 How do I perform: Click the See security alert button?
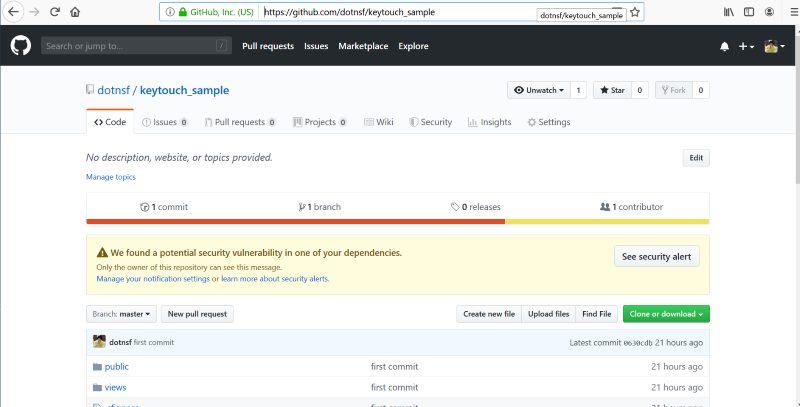coord(656,257)
